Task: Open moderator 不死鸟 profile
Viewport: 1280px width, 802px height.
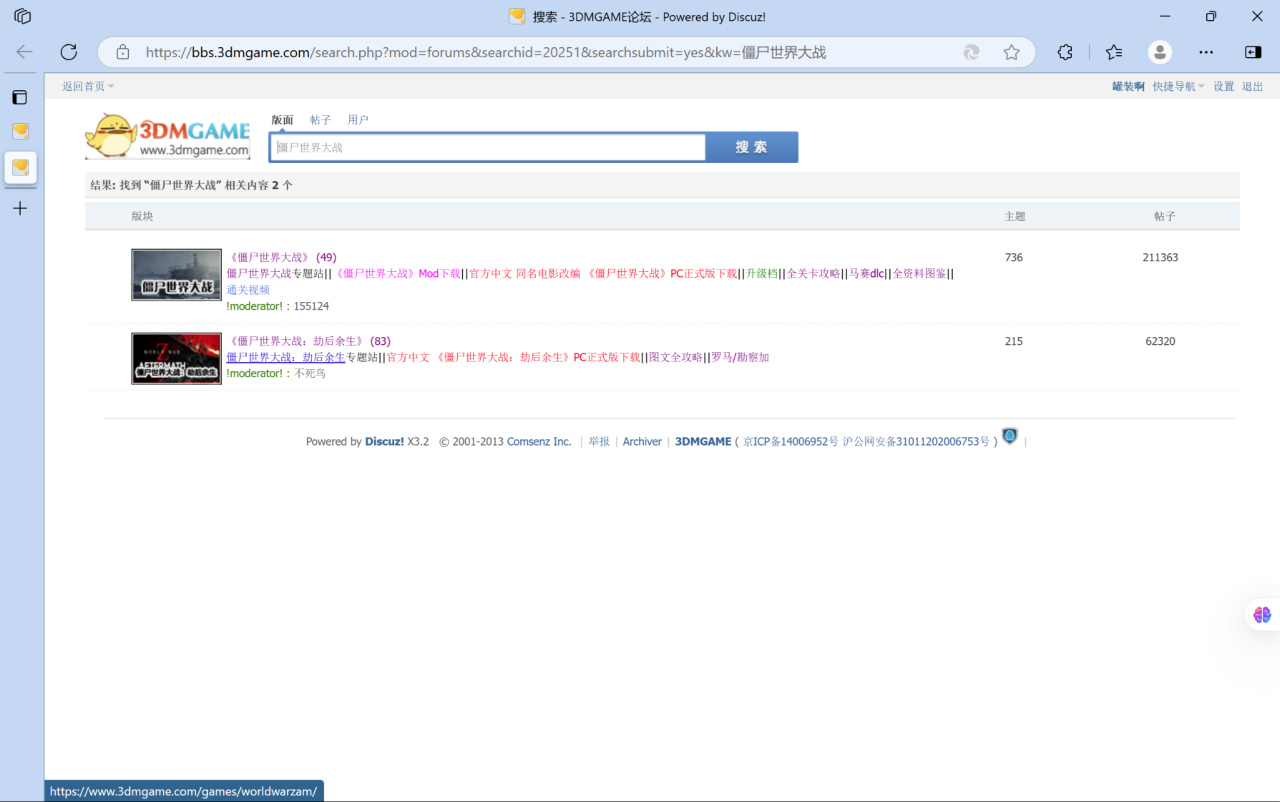Action: pos(309,374)
